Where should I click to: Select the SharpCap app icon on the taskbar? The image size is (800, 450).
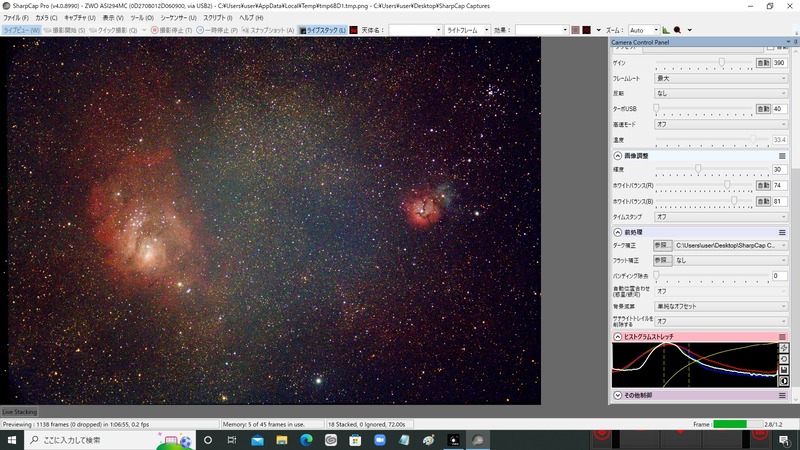(478, 440)
